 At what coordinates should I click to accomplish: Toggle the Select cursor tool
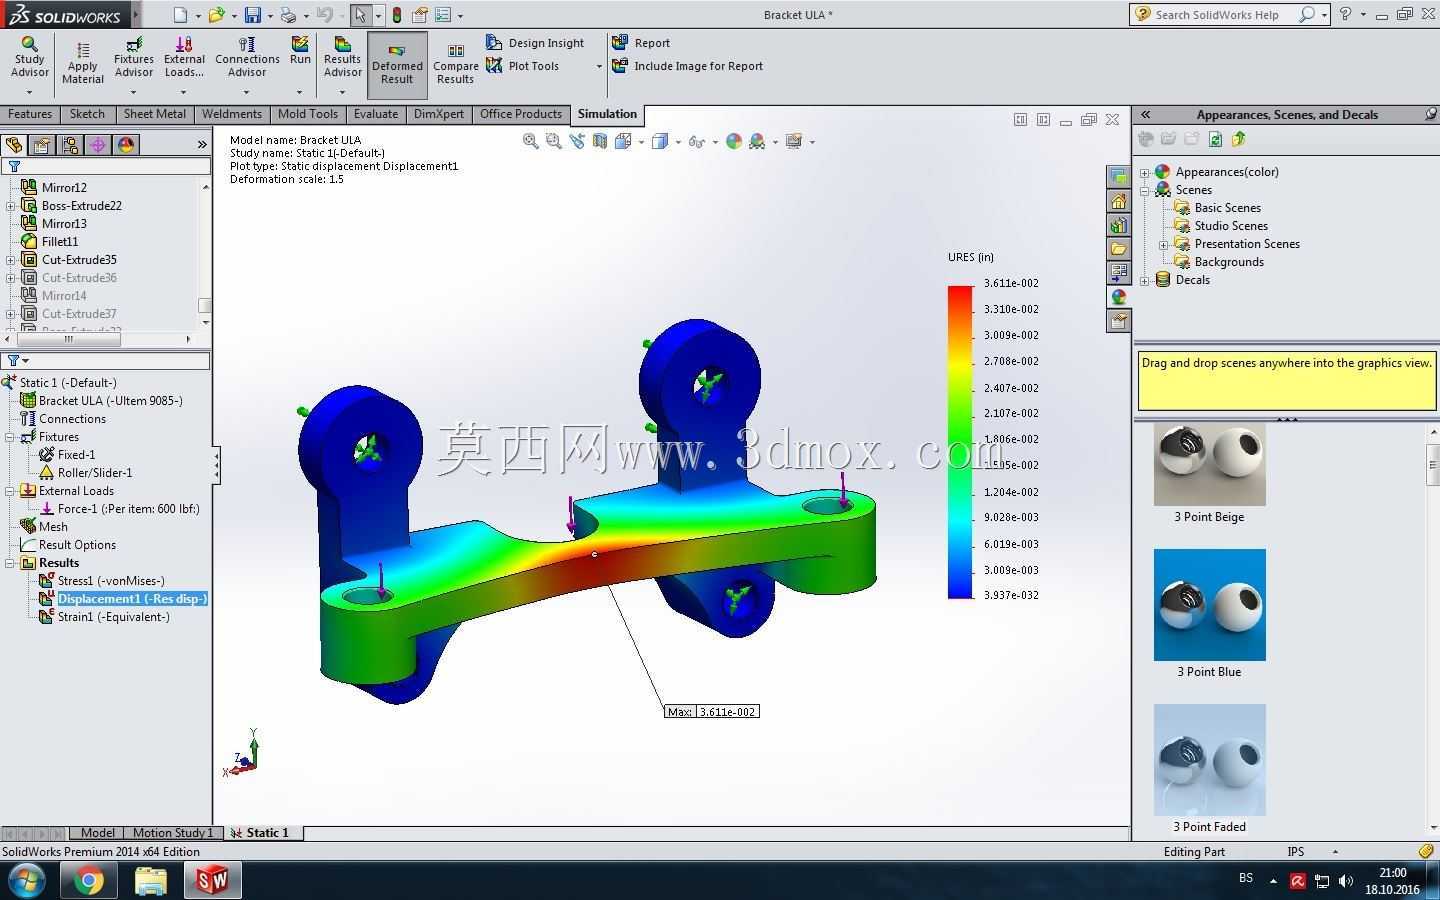point(360,15)
